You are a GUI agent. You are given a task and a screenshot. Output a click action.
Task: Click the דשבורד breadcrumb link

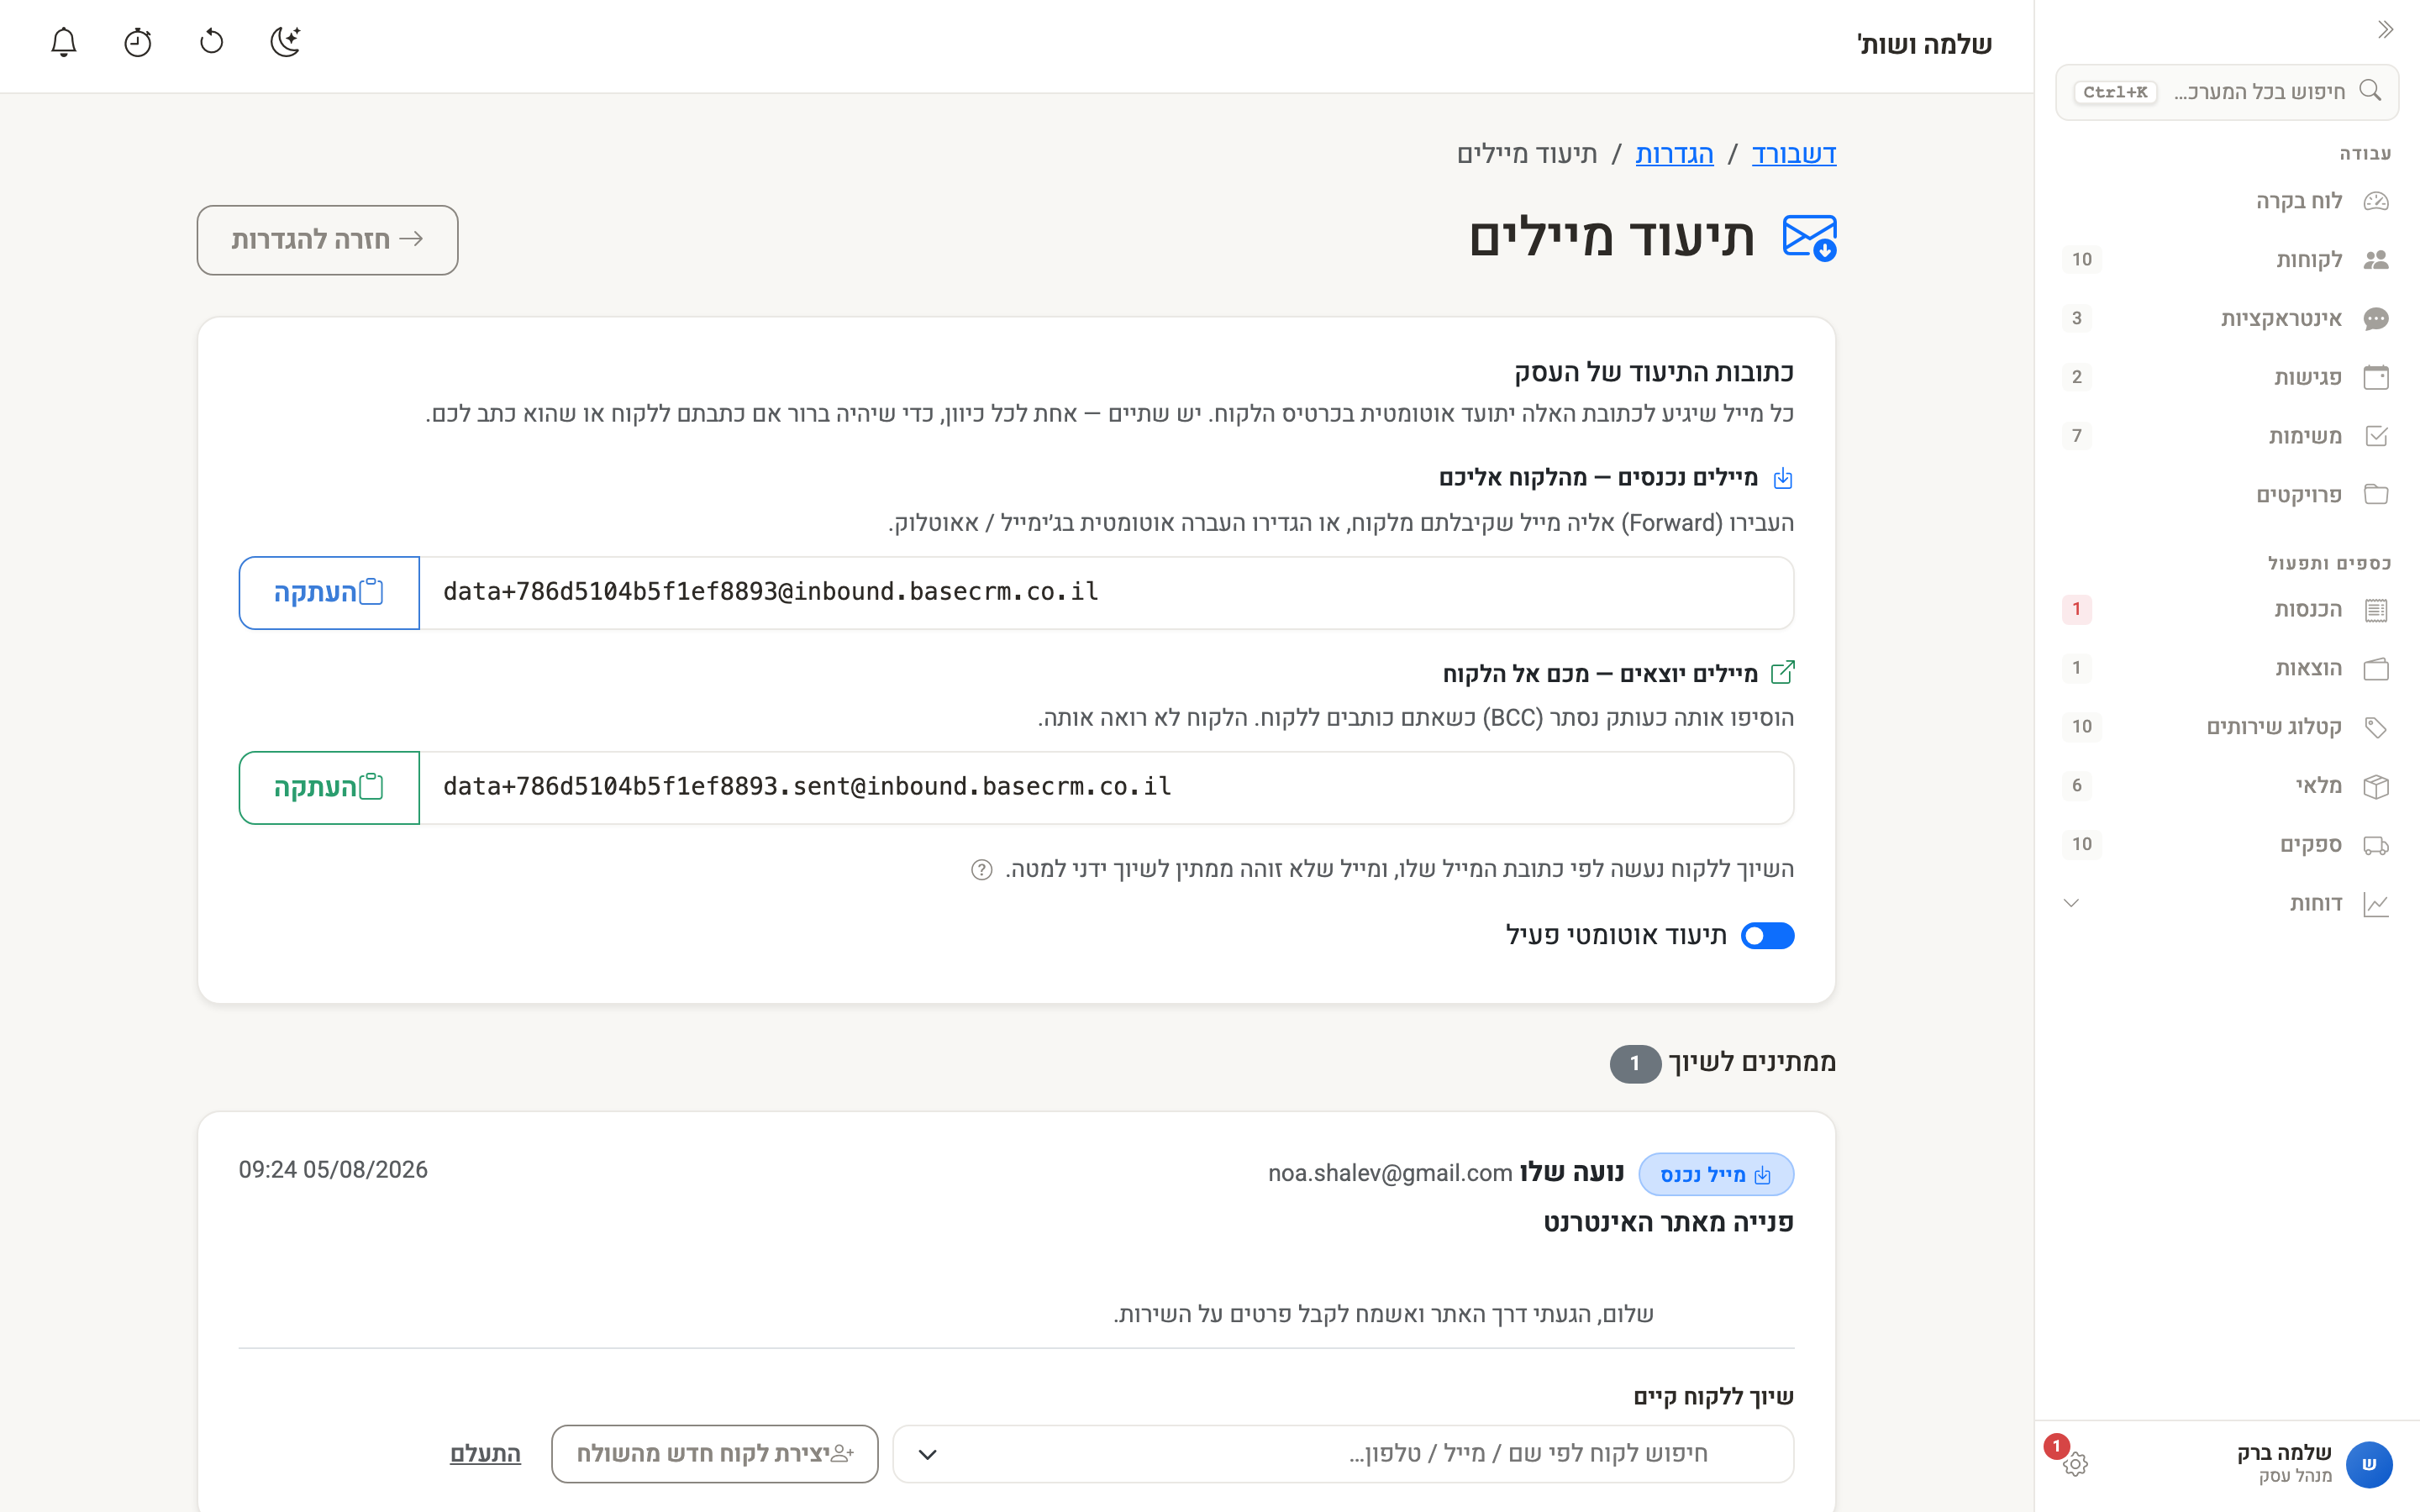click(1794, 154)
